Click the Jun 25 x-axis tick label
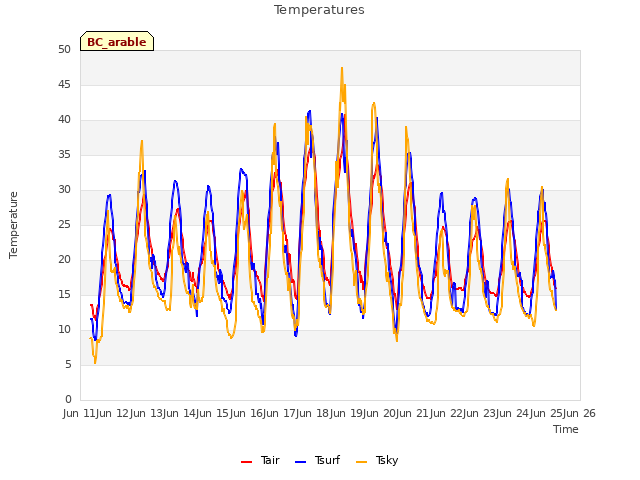640x480 pixels. 544,413
